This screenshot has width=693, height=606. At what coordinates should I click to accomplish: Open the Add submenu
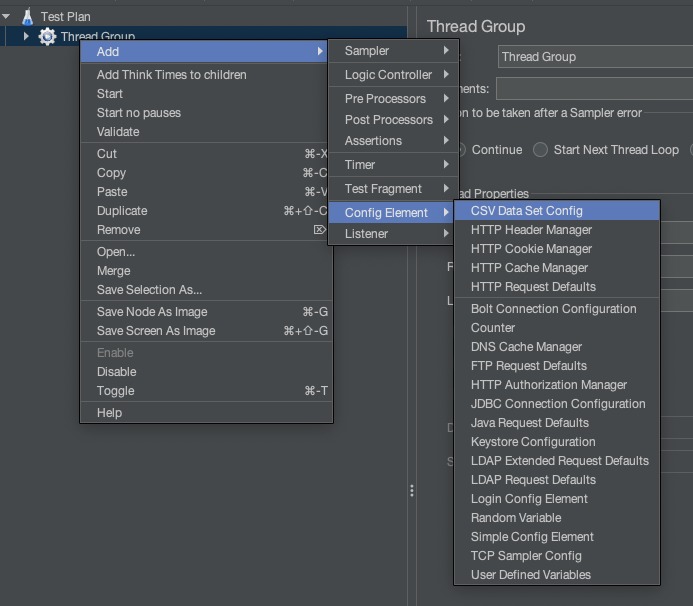click(x=204, y=52)
